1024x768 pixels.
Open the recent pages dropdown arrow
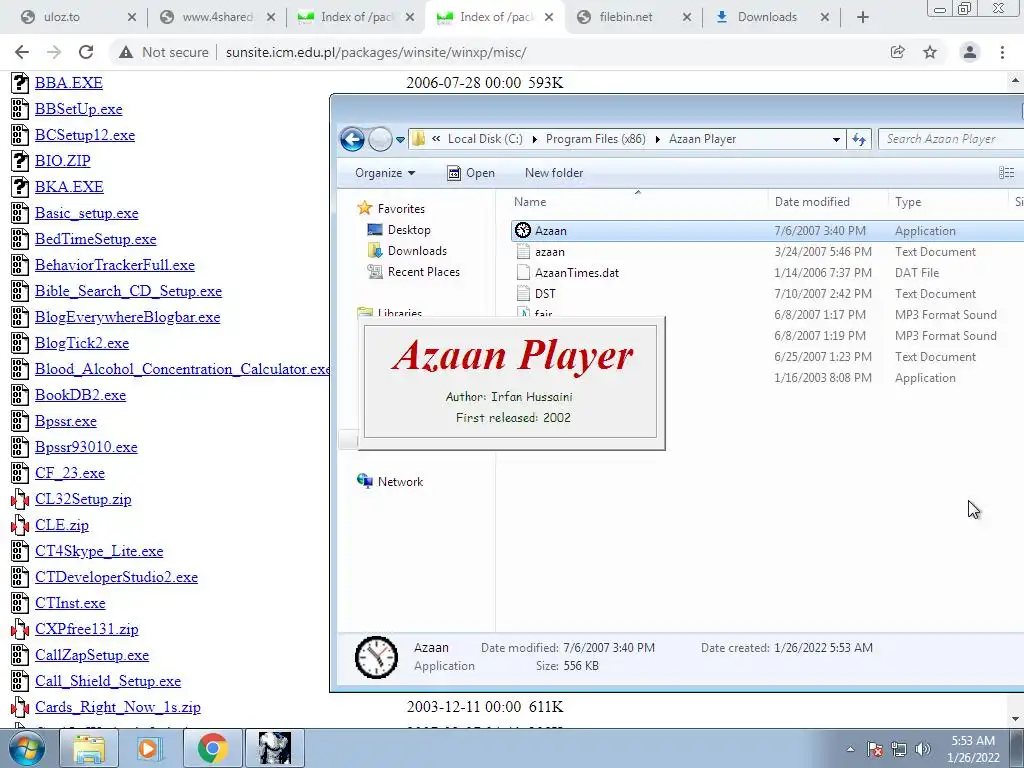pos(400,139)
